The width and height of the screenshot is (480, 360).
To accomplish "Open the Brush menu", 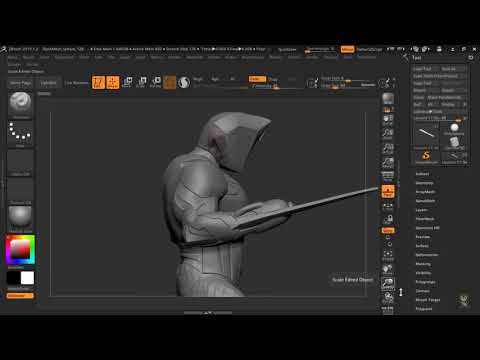I will (28, 57).
